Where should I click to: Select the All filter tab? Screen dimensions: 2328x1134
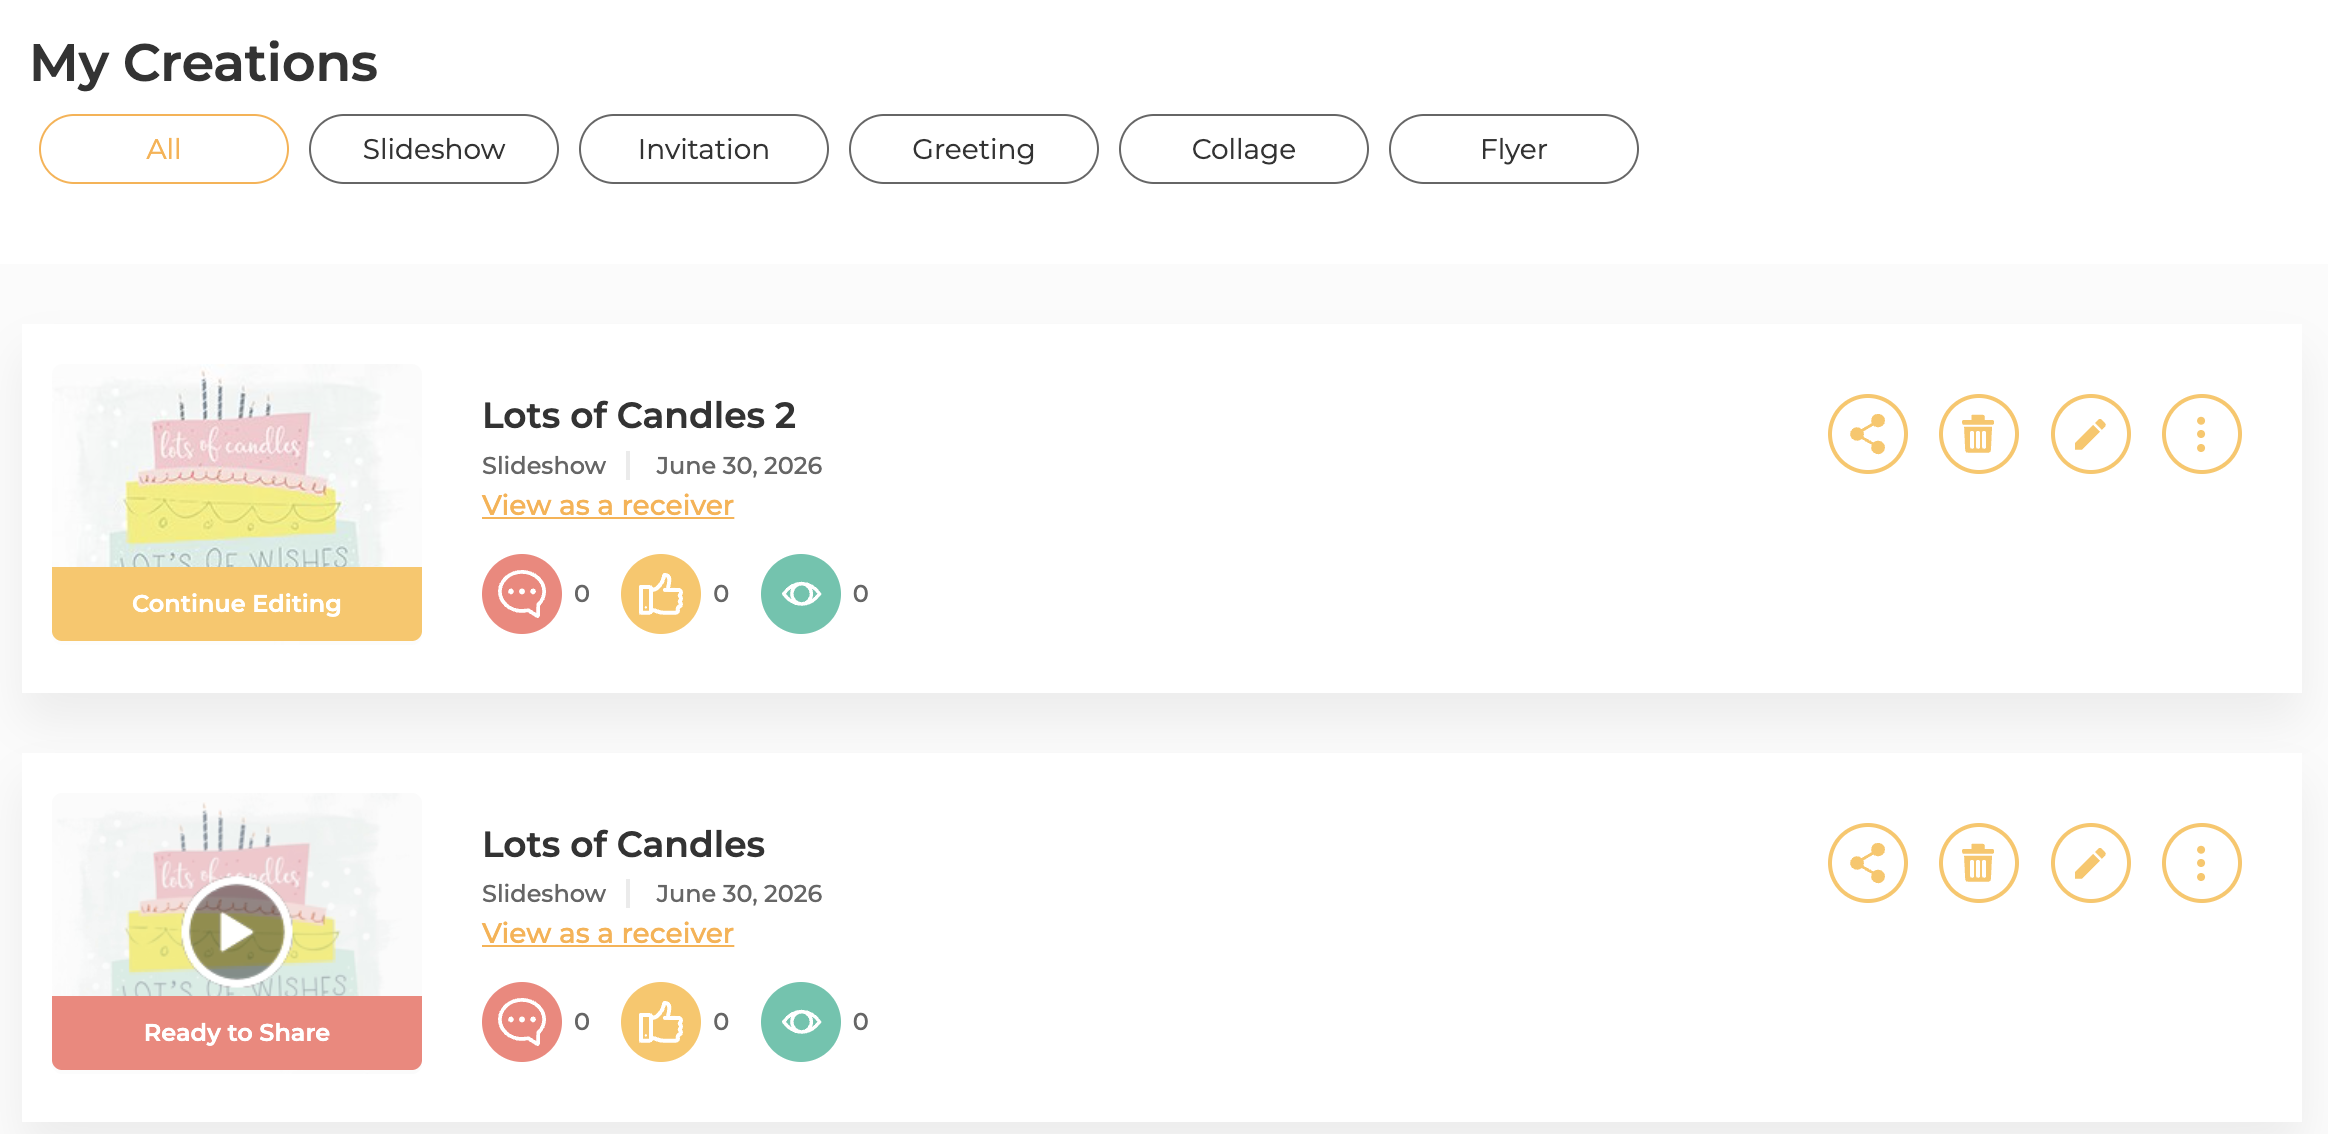[164, 149]
